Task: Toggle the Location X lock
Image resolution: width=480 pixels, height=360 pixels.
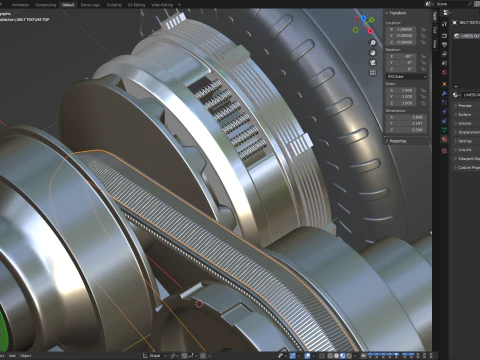Action: (x=423, y=29)
